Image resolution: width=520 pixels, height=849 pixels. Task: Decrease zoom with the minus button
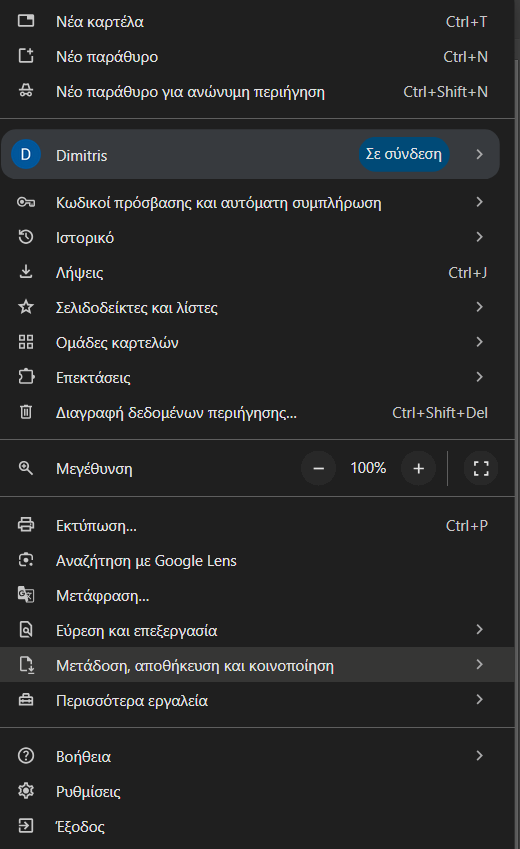point(318,468)
